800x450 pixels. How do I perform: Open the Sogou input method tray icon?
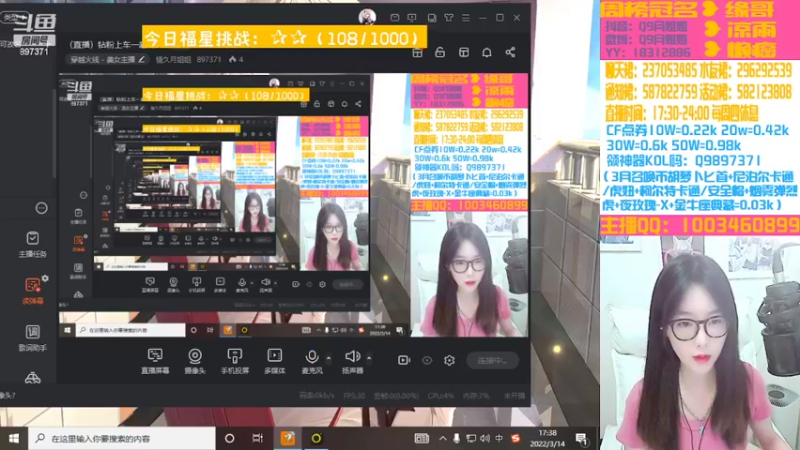515,438
